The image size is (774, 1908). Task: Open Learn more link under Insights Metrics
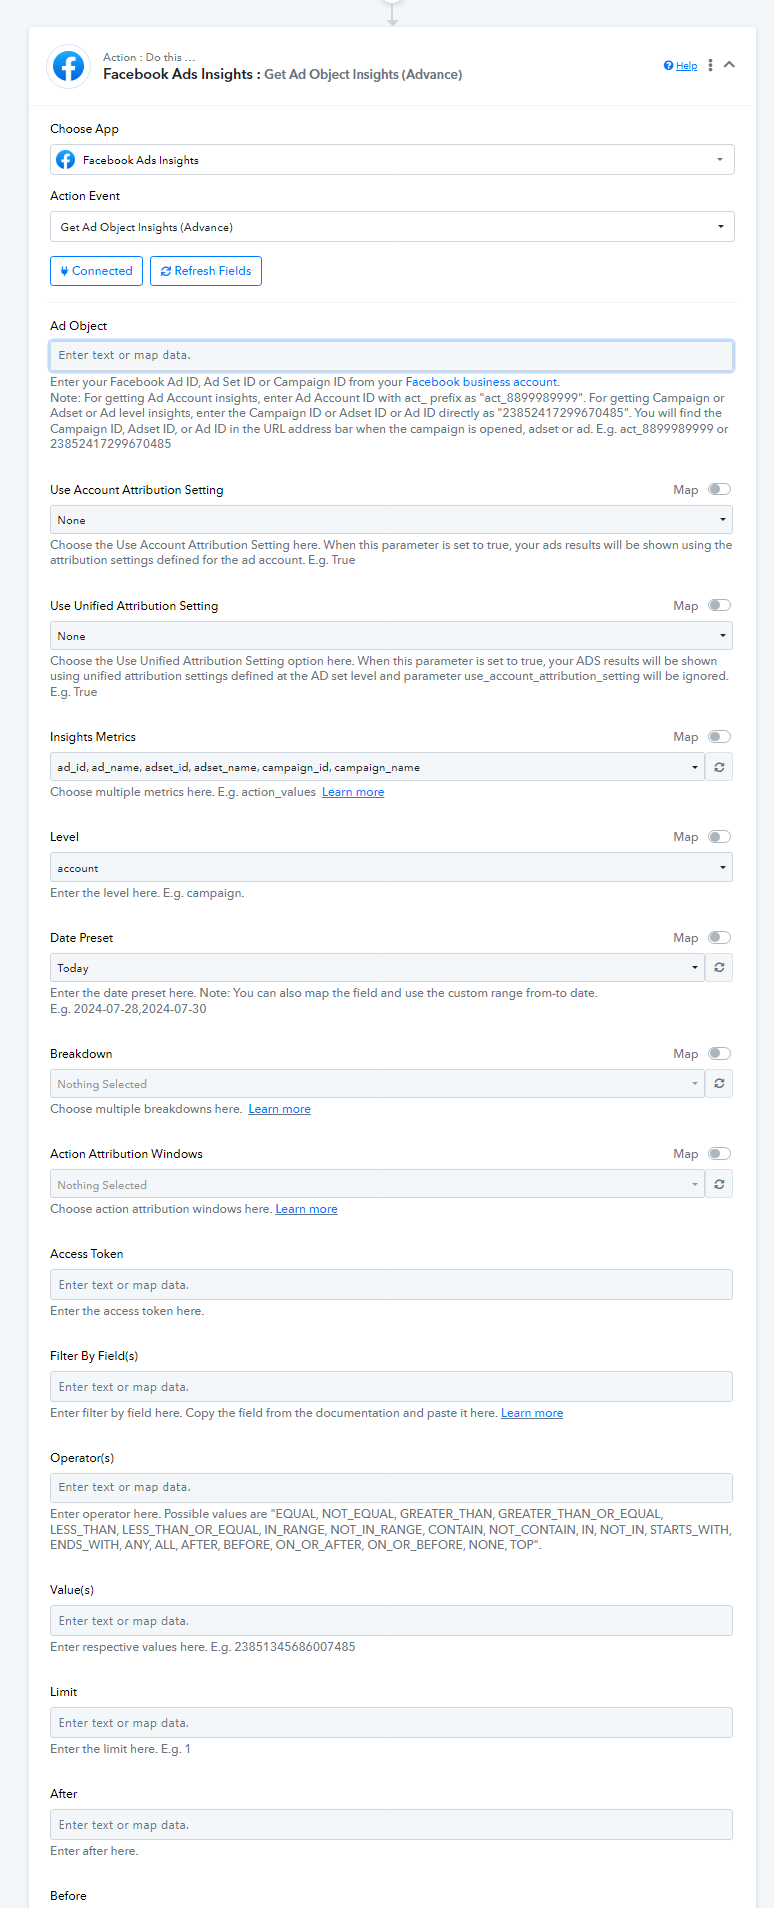(353, 792)
